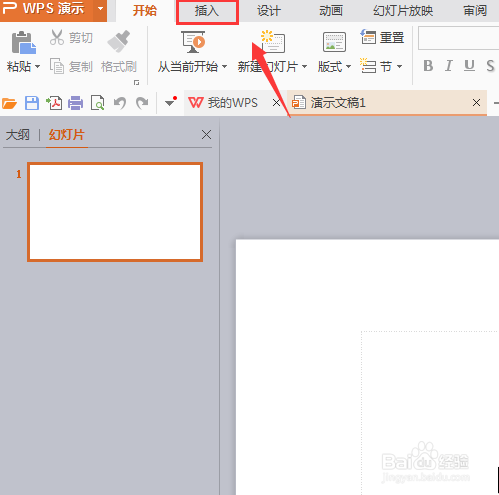Start slideshow from current slide icon

(x=193, y=42)
